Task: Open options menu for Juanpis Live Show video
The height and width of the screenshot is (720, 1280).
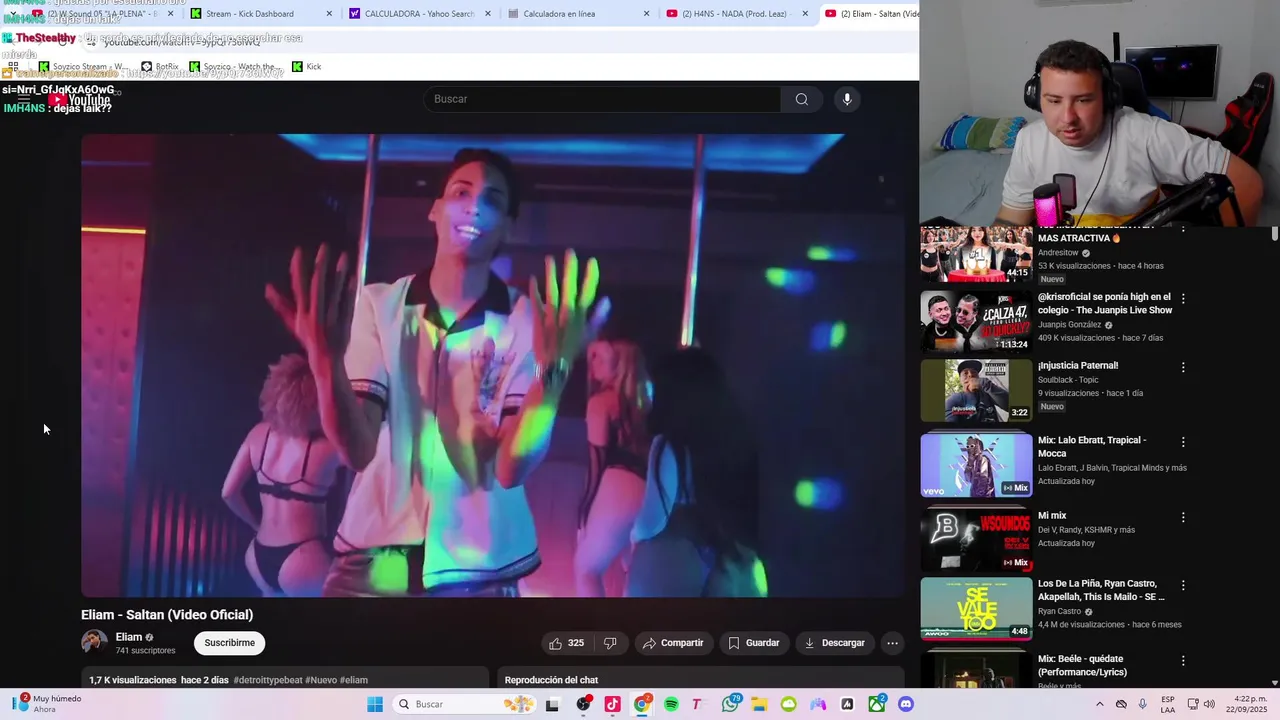Action: click(1183, 298)
